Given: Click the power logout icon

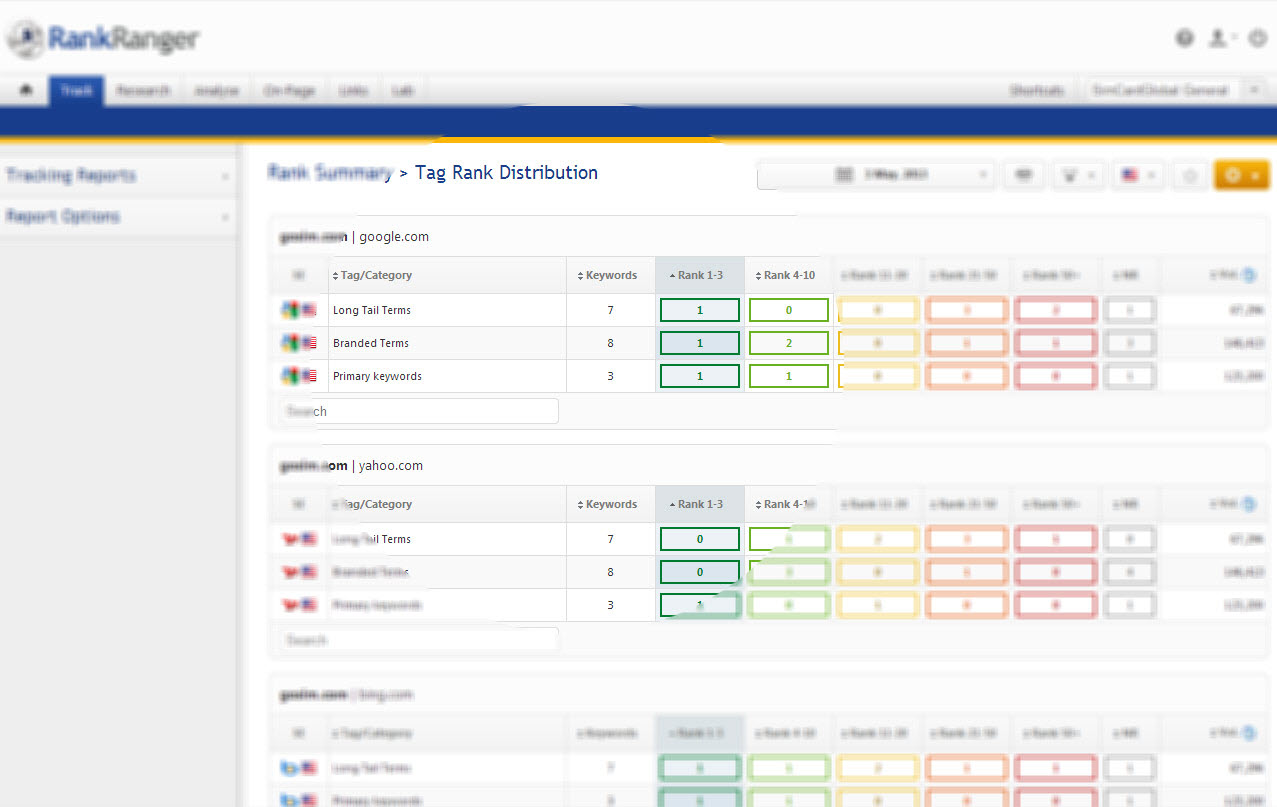Looking at the screenshot, I should (1257, 38).
